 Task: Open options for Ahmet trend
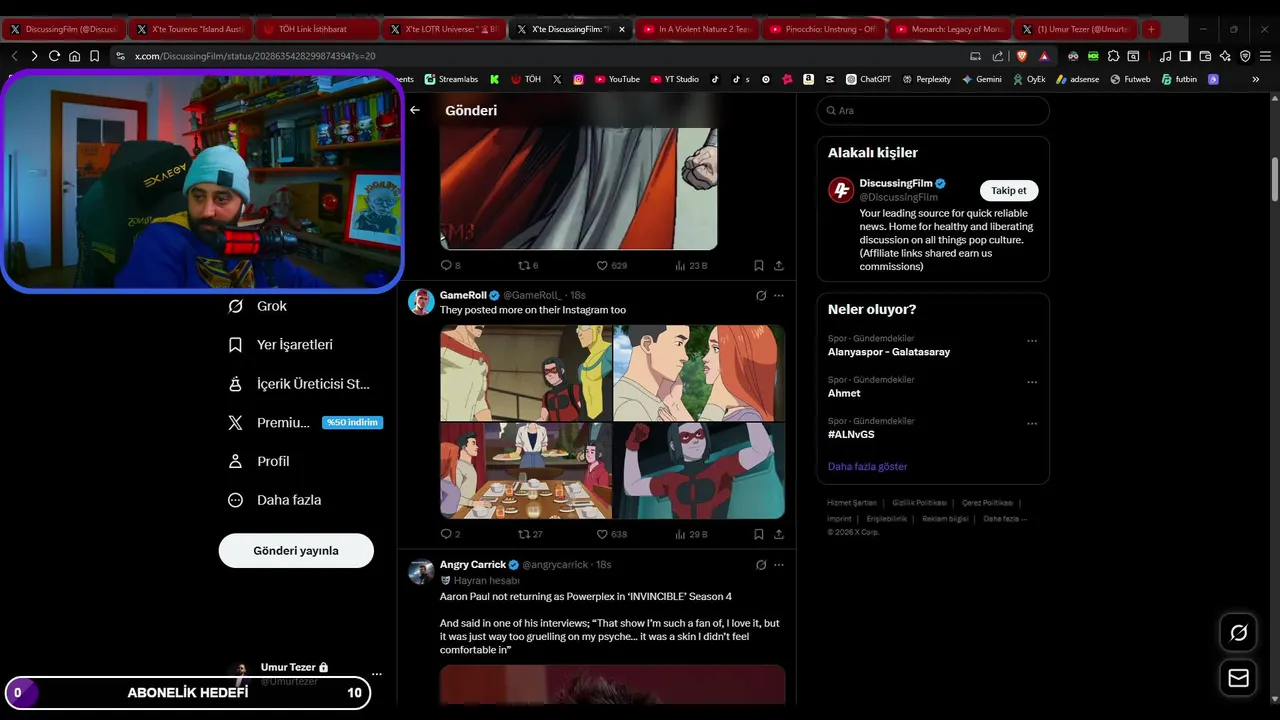[x=1032, y=382]
